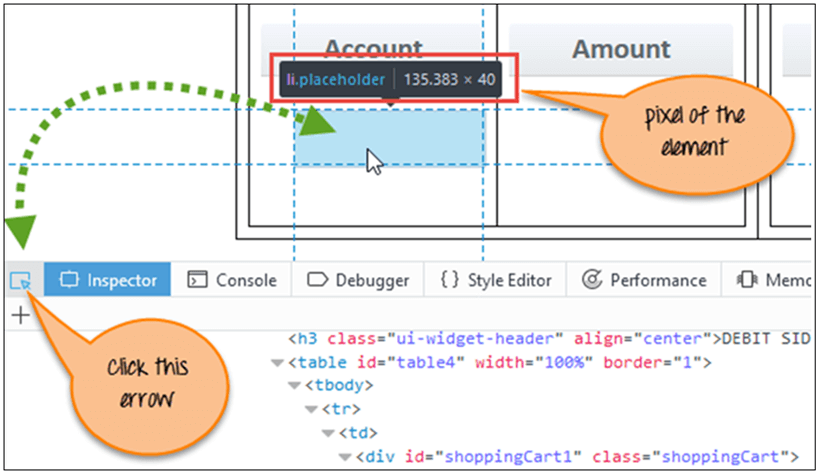Select the h3 ui-widget-header markup line
822x474 pixels.
540,337
